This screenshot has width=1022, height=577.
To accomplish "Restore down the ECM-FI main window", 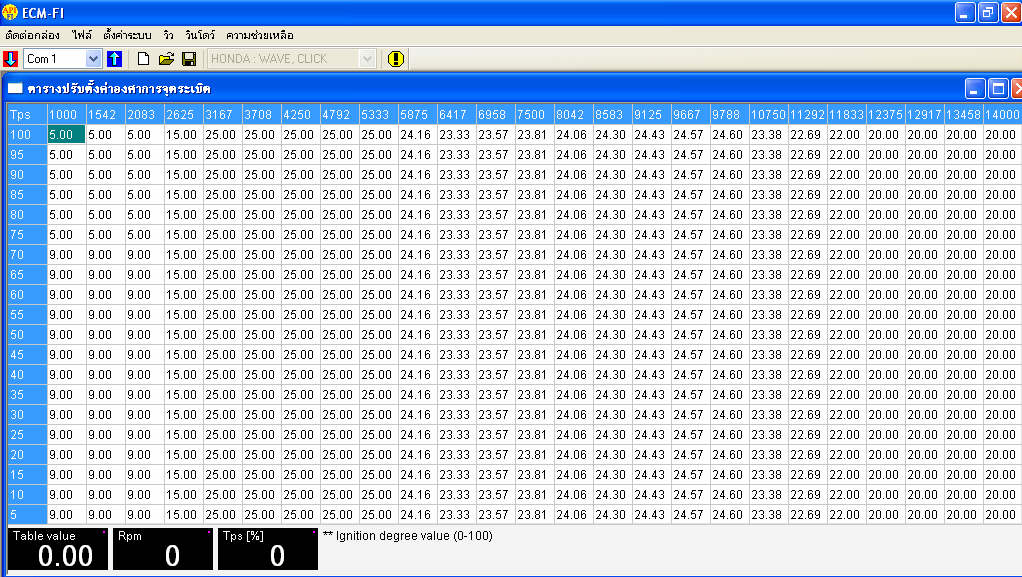I will (988, 12).
